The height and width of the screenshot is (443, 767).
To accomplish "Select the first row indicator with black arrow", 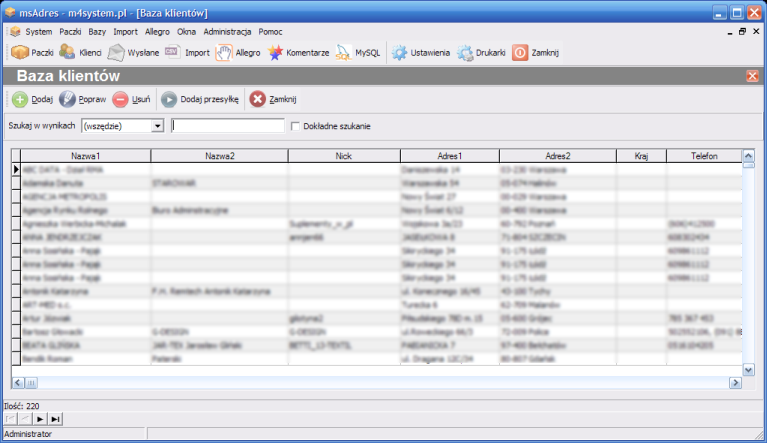I will point(16,170).
